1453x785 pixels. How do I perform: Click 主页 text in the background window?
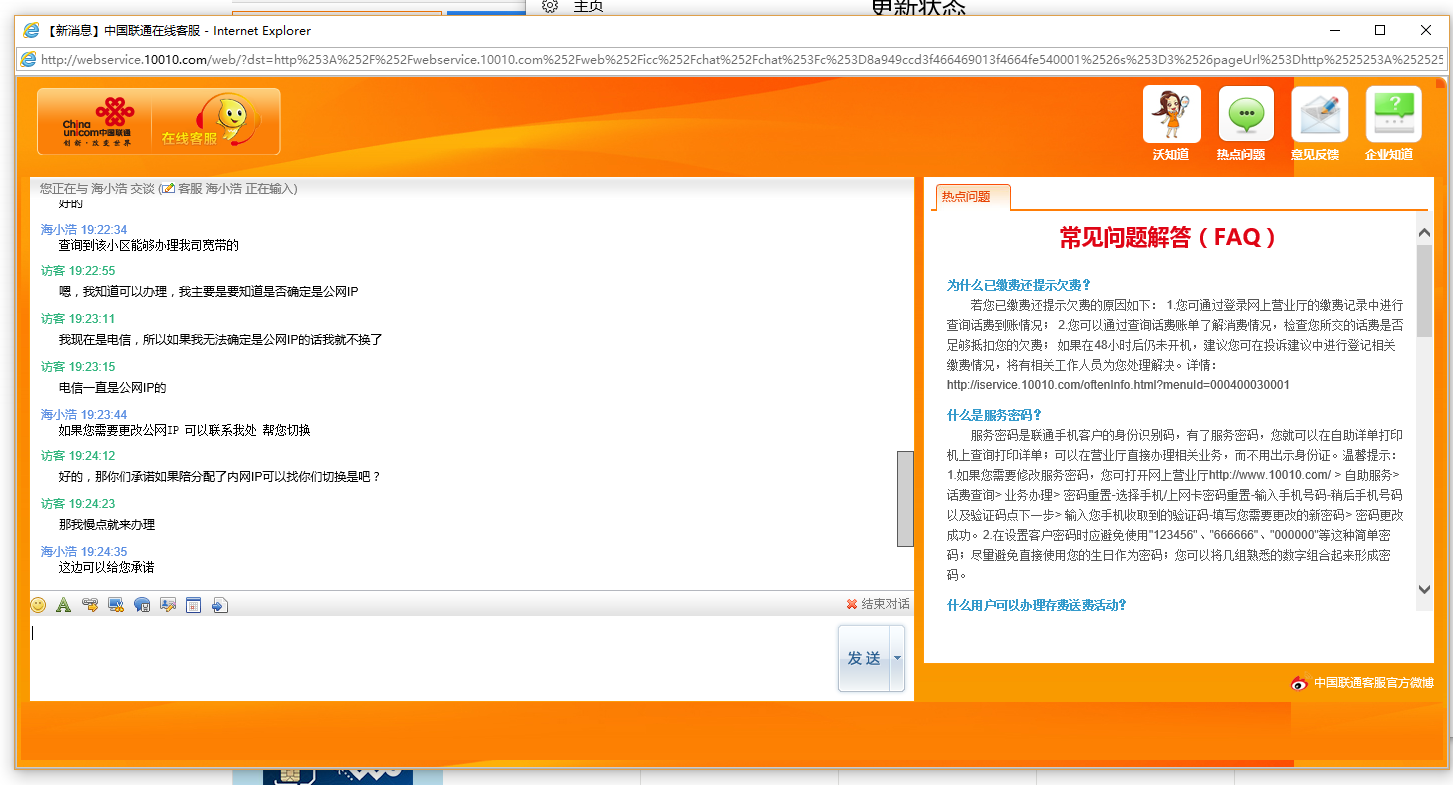589,6
